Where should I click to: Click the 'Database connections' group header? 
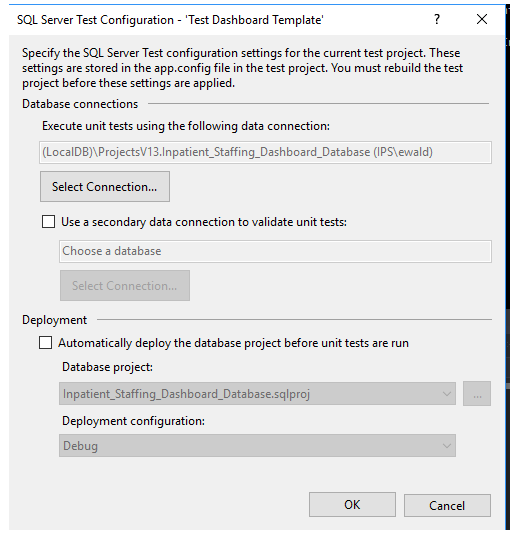point(80,104)
